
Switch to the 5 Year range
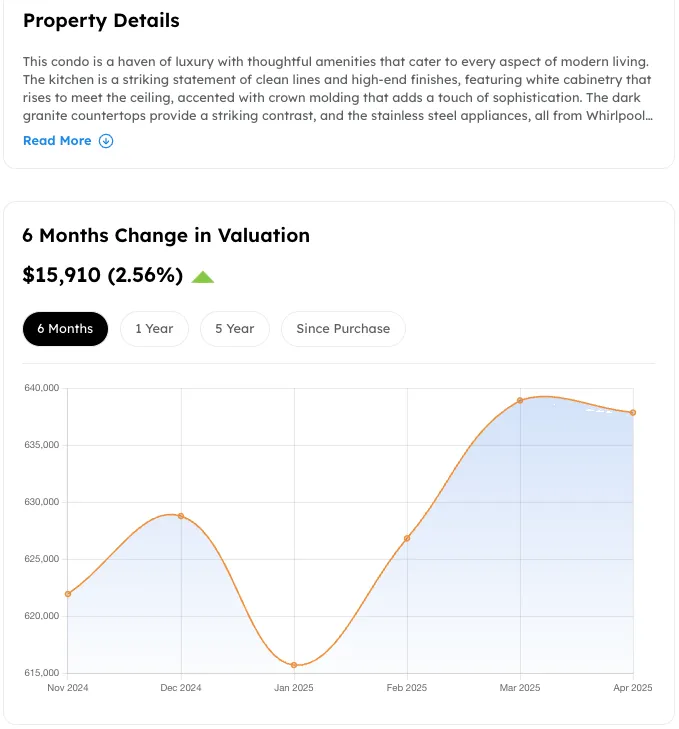(235, 329)
